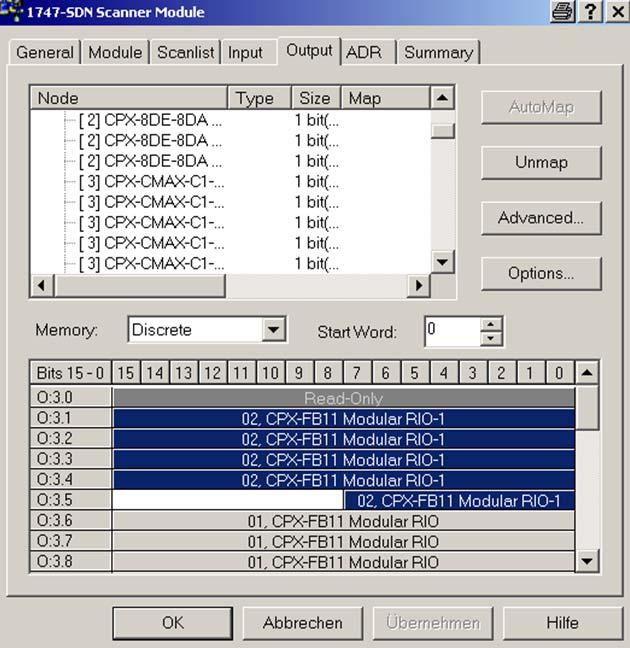Click the bit 0 column header

pos(559,373)
